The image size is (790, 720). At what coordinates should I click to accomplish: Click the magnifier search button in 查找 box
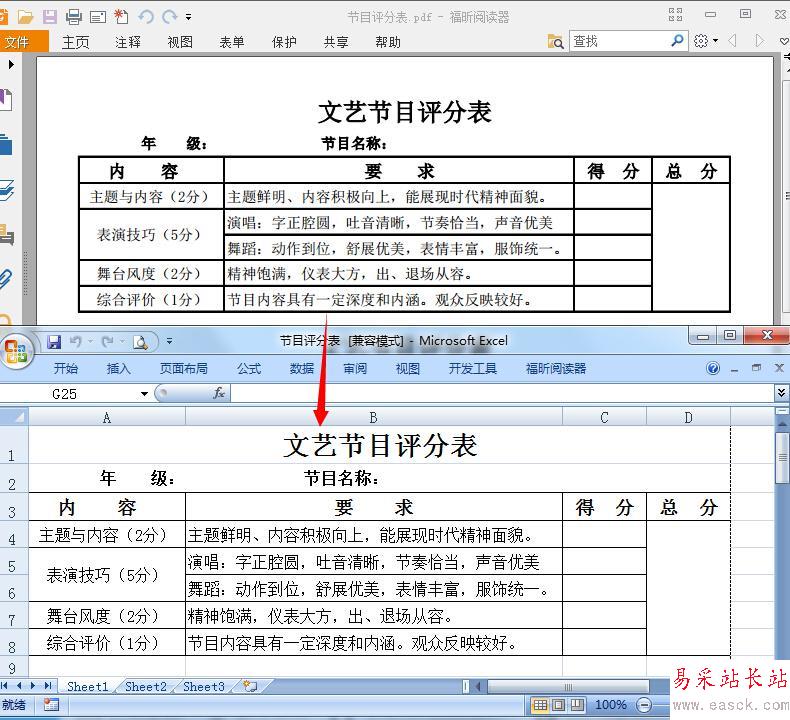(x=678, y=40)
